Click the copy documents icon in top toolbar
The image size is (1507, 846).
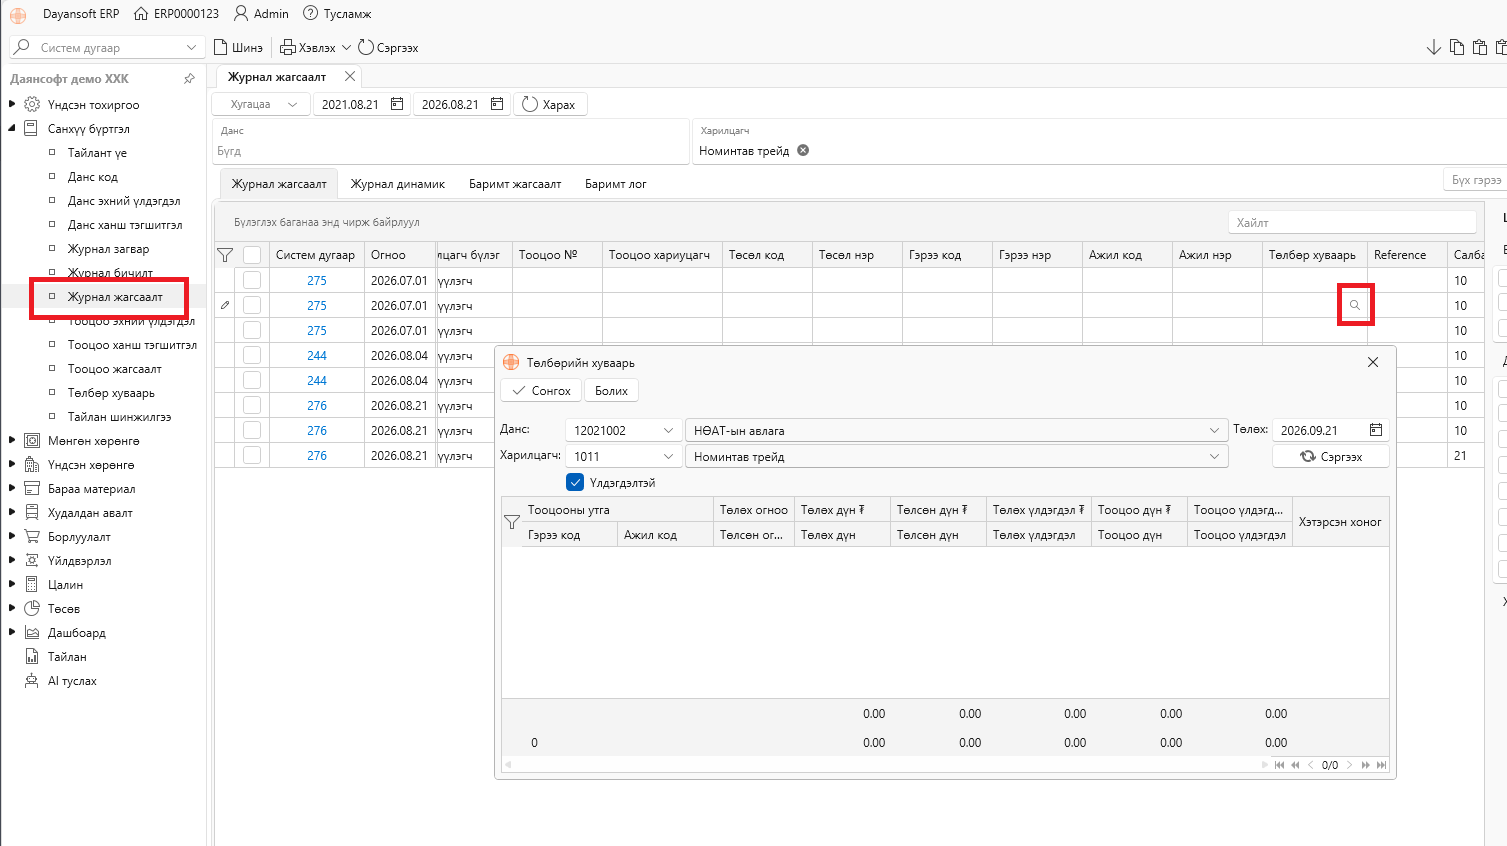[1457, 47]
